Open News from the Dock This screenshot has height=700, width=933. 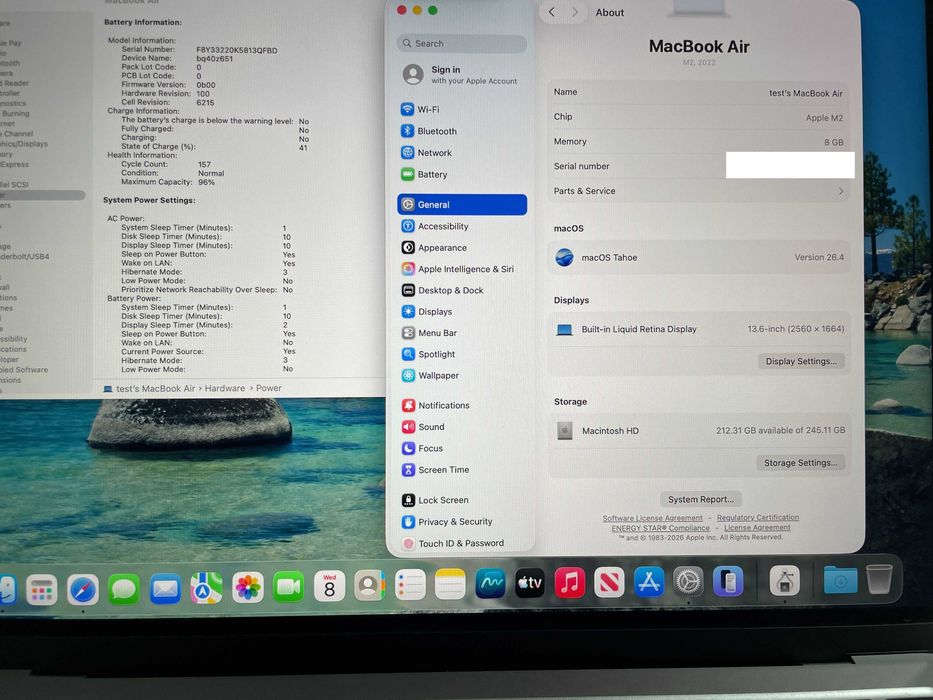click(x=609, y=582)
